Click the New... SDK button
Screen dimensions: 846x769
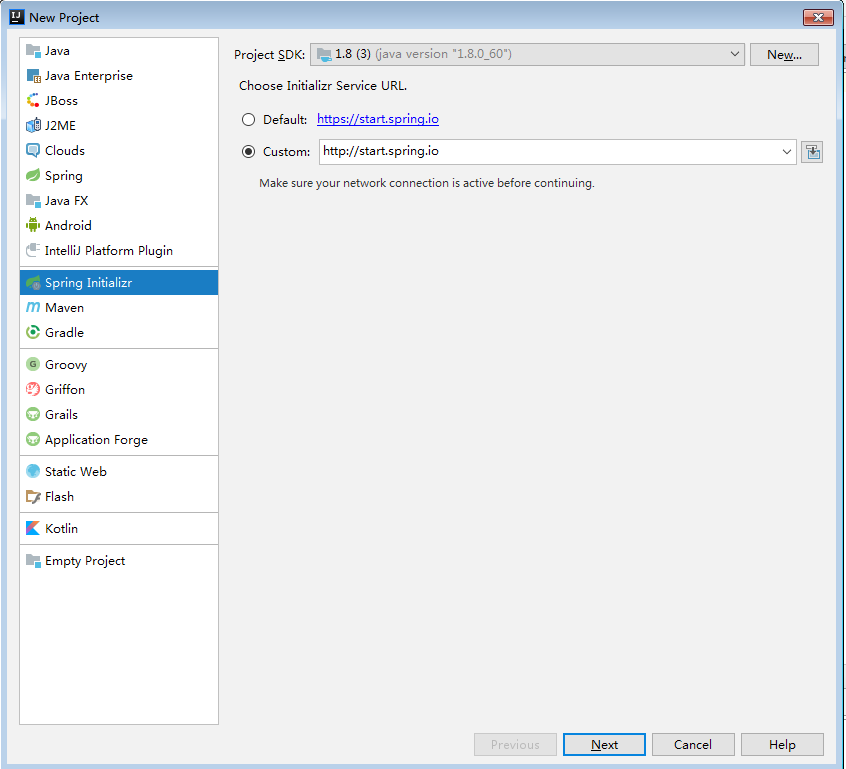pos(784,55)
